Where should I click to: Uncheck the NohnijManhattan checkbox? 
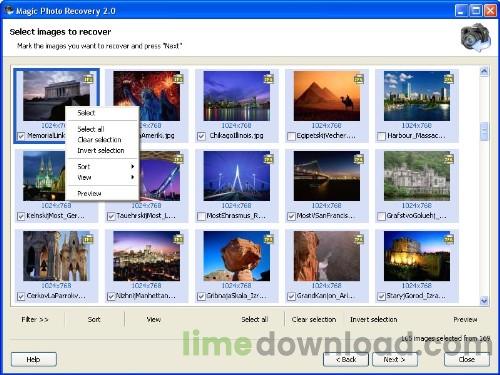tap(111, 296)
